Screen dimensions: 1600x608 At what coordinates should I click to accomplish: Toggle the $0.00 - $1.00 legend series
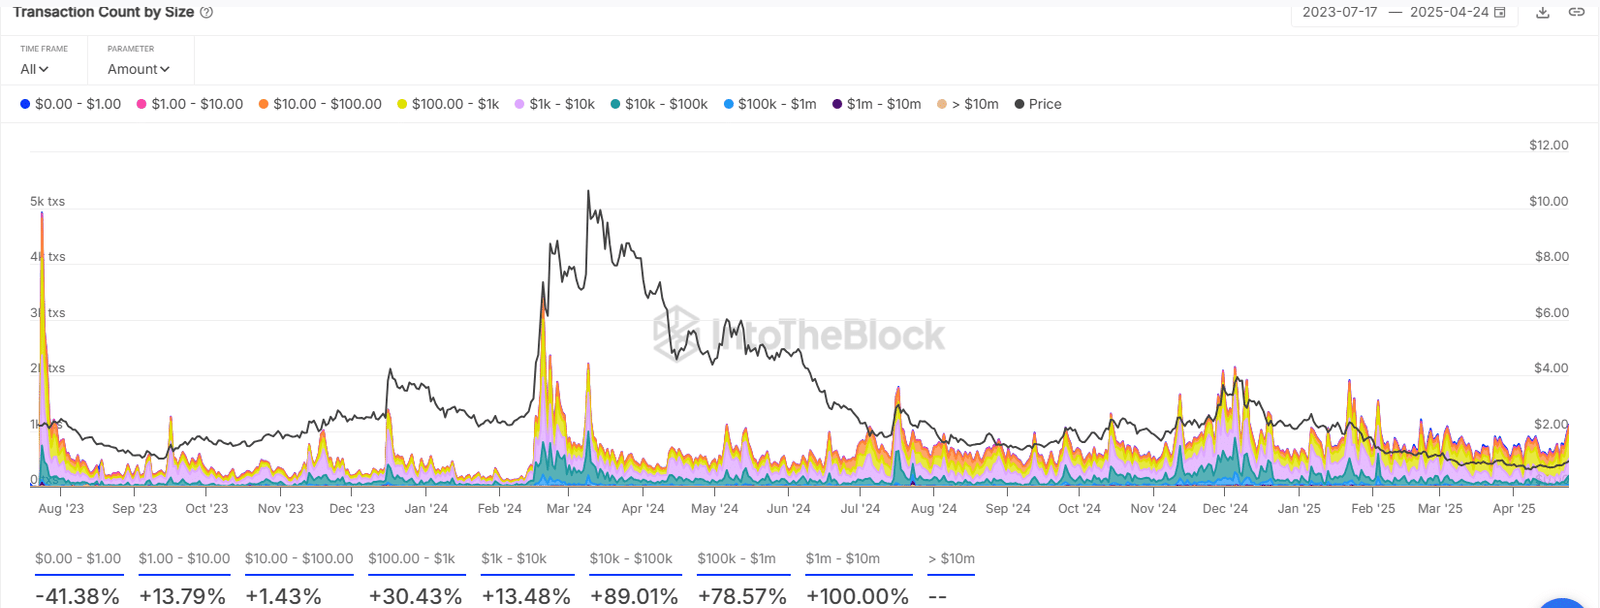(70, 104)
